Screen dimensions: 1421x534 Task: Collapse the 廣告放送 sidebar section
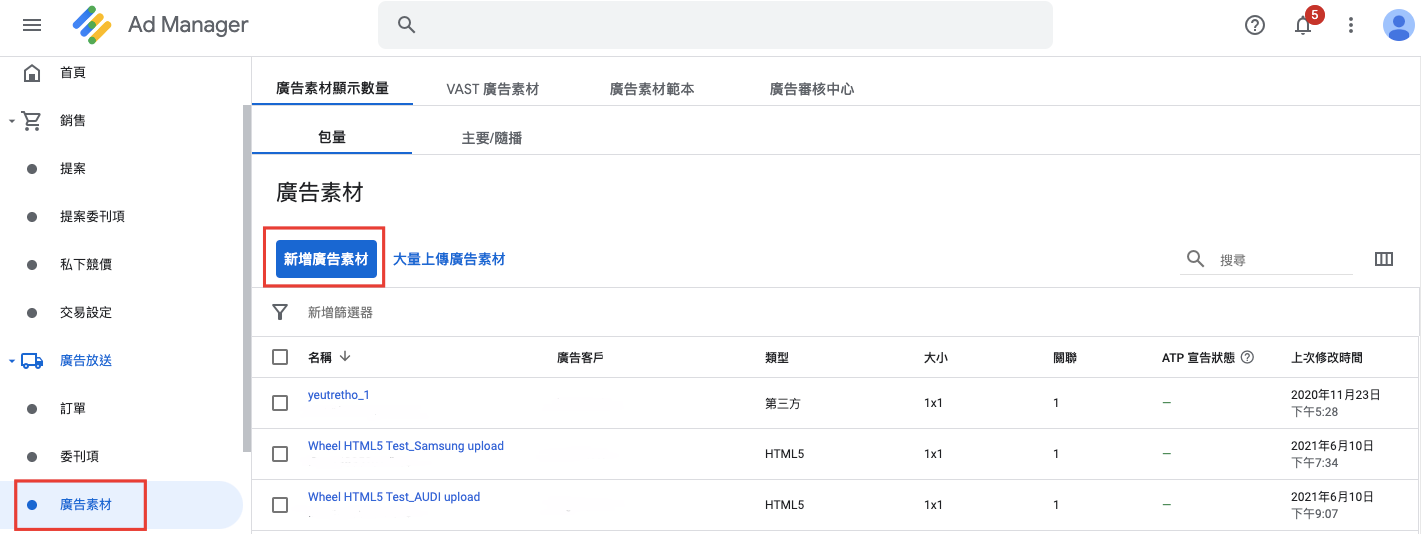11,361
